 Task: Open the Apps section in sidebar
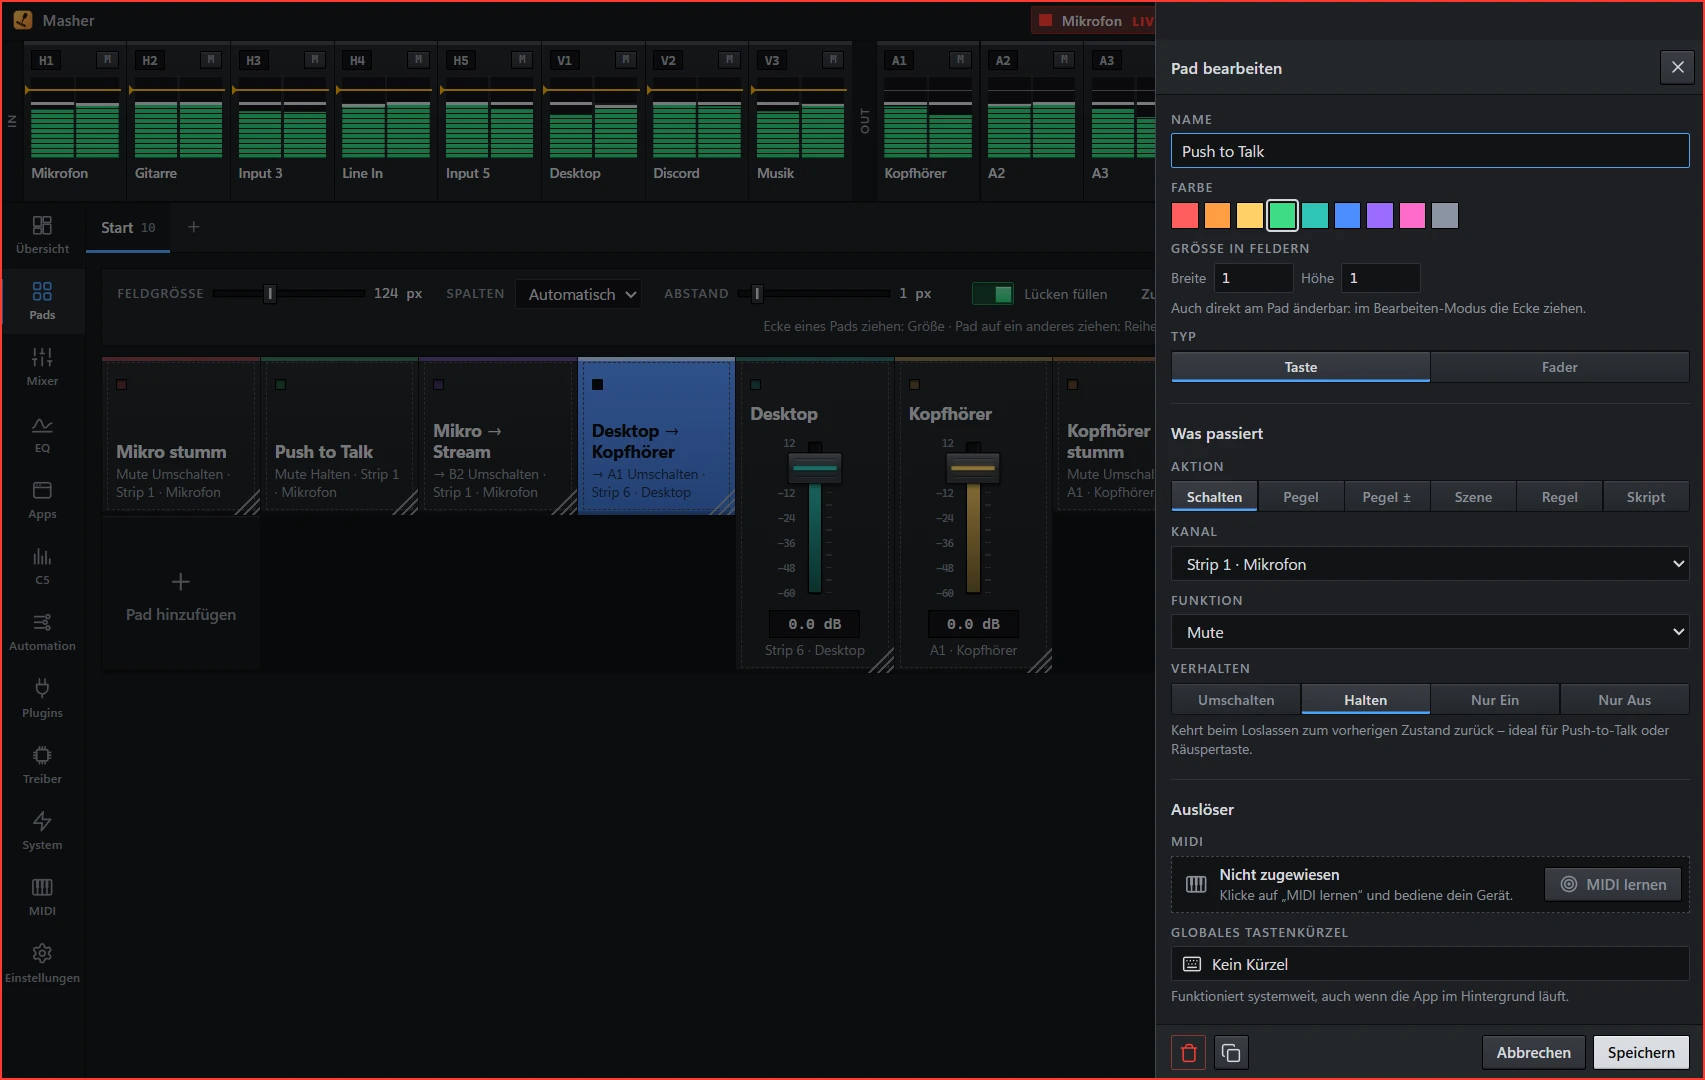click(42, 500)
